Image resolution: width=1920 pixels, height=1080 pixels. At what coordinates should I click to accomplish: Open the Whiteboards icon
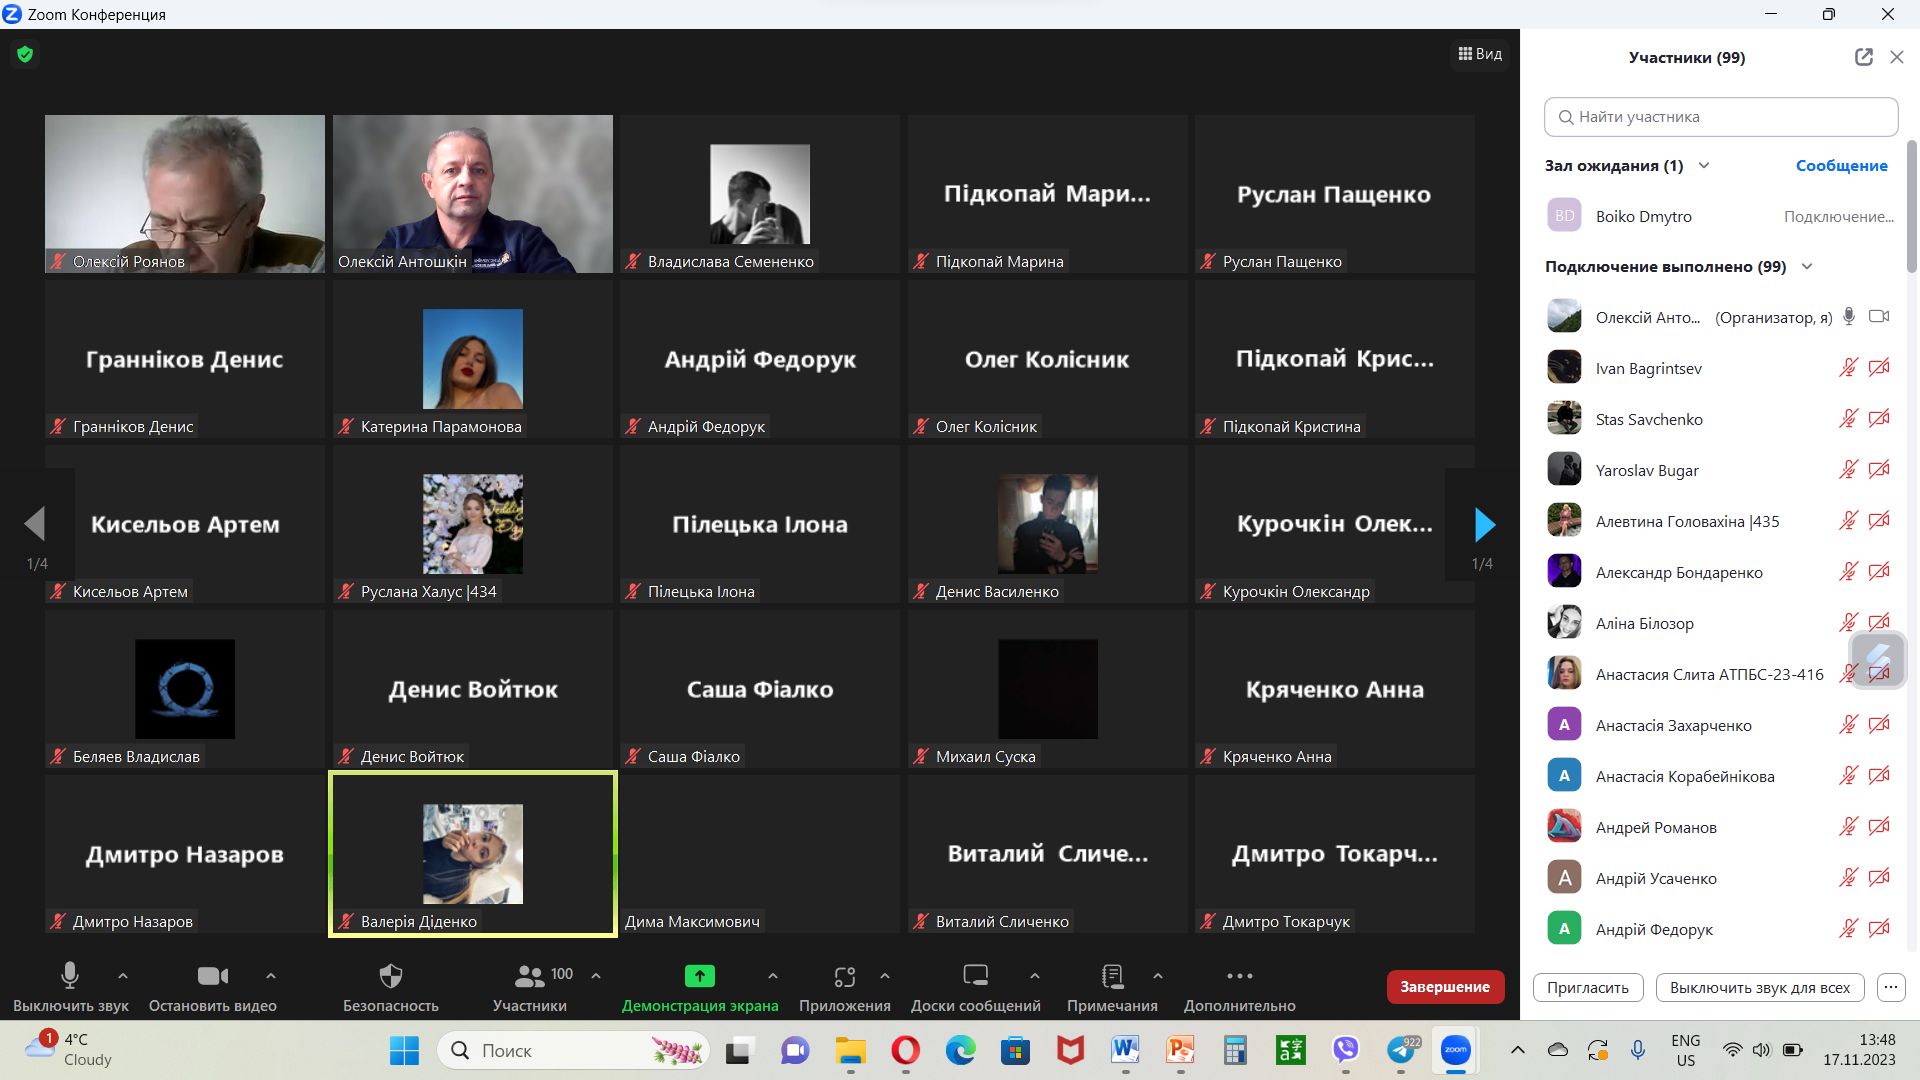(x=975, y=976)
